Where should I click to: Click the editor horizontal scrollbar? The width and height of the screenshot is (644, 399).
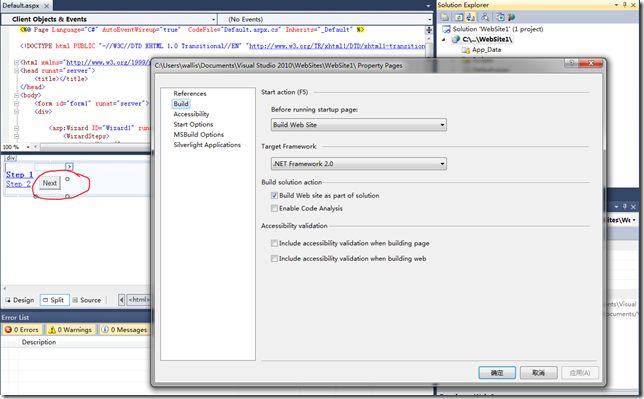pyautogui.click(x=94, y=147)
